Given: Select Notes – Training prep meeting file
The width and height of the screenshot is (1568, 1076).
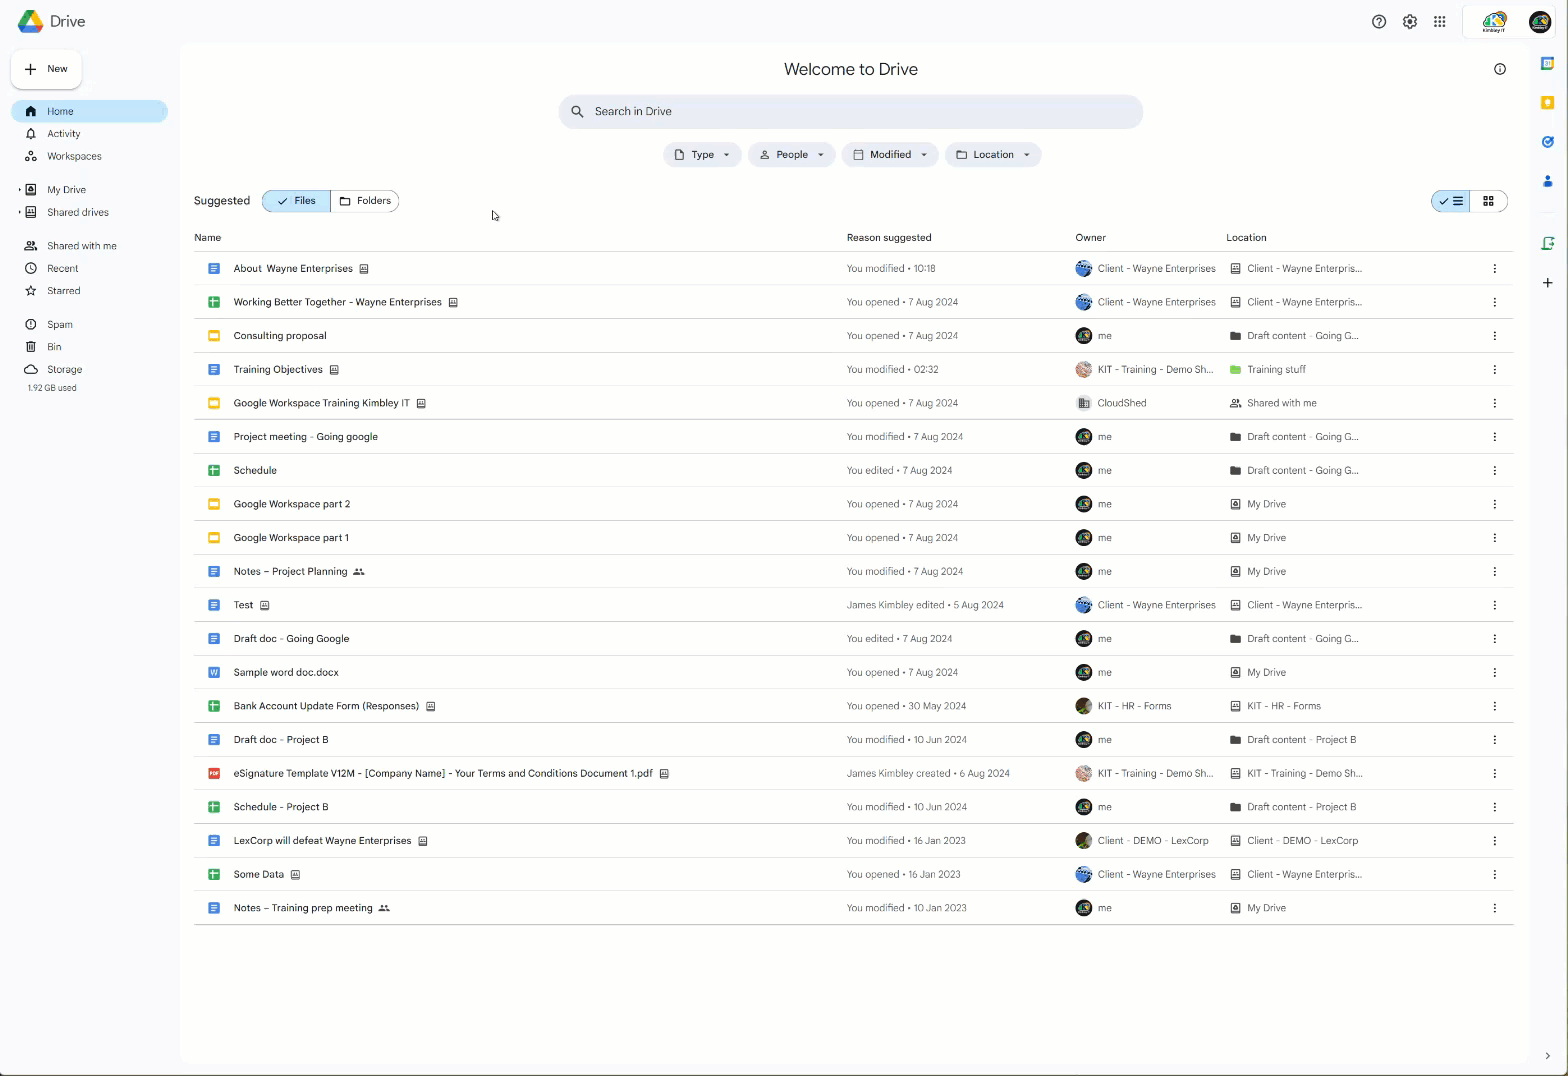Looking at the screenshot, I should [853, 908].
